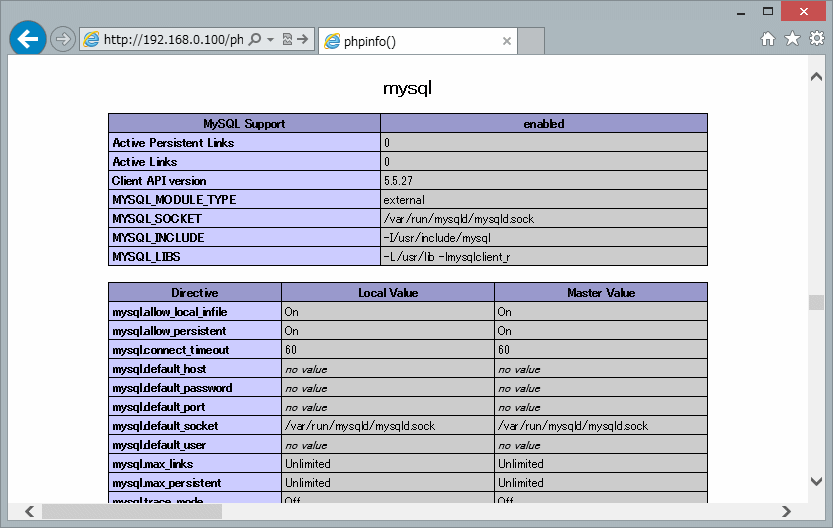Click the -L/usr/lib -lmysqlclient_r value
The image size is (833, 528).
coord(447,257)
